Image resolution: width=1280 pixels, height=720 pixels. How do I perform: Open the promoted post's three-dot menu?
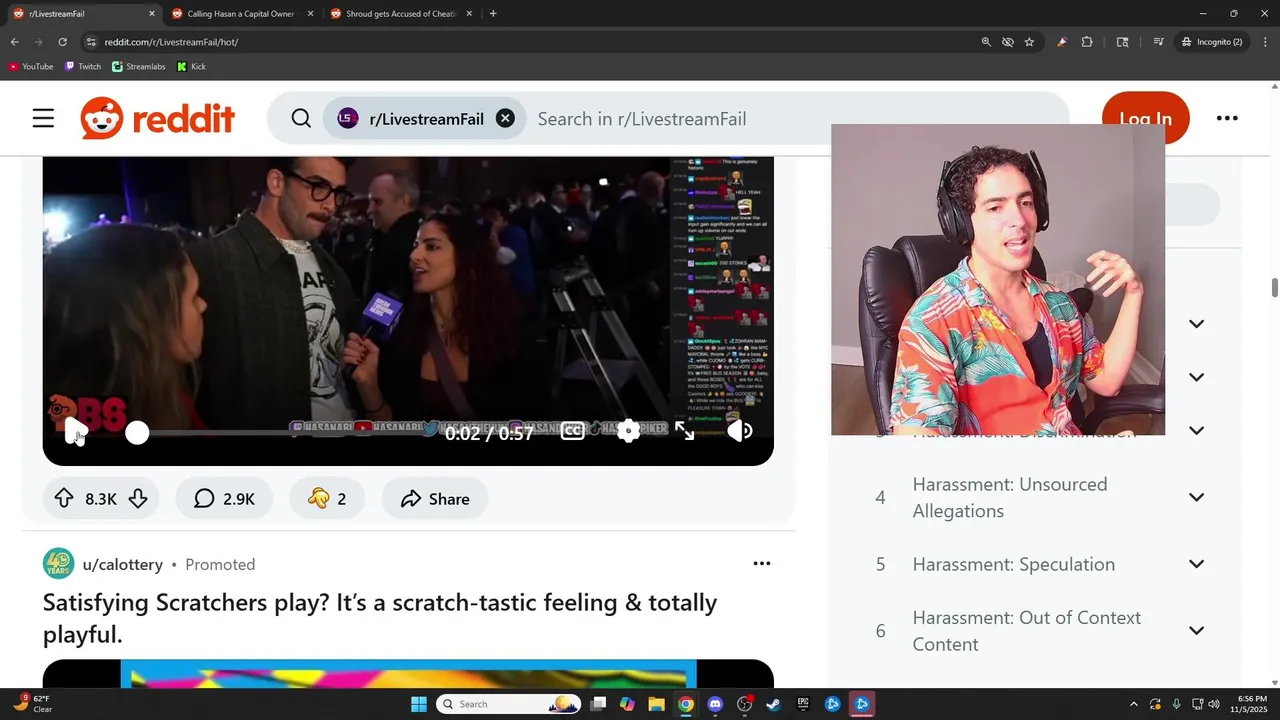(762, 563)
